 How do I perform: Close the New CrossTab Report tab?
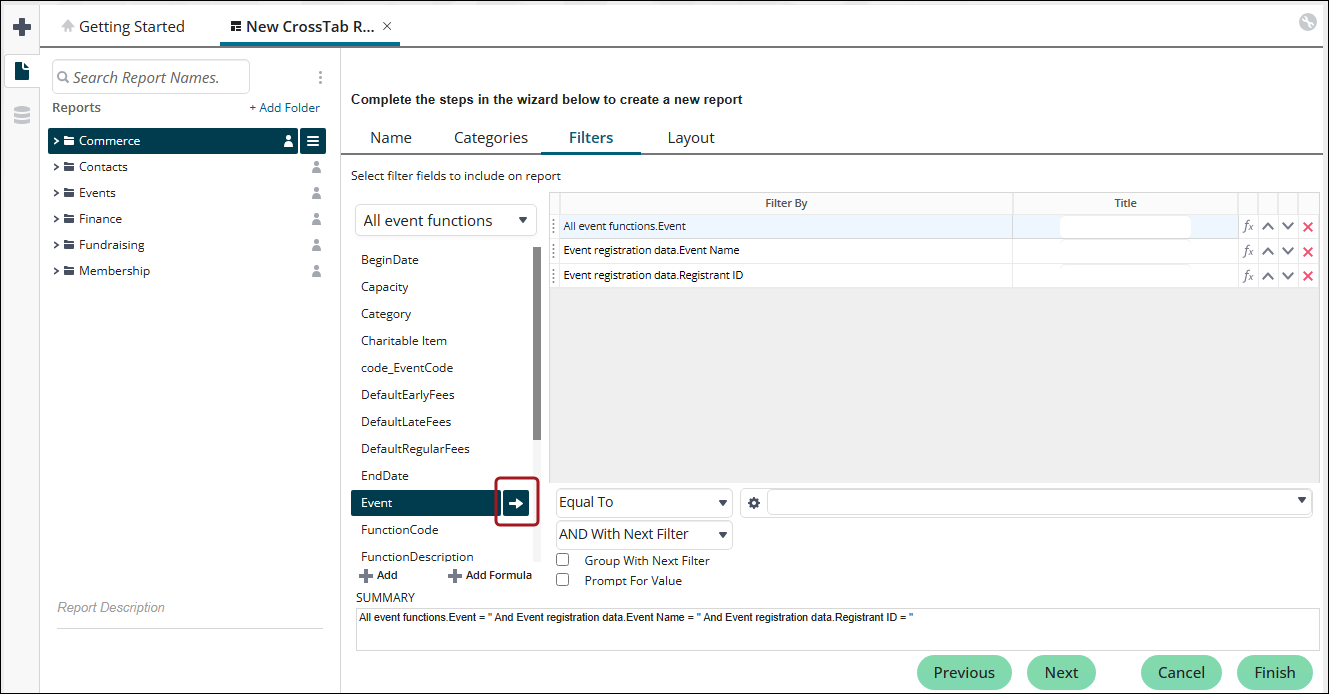388,26
